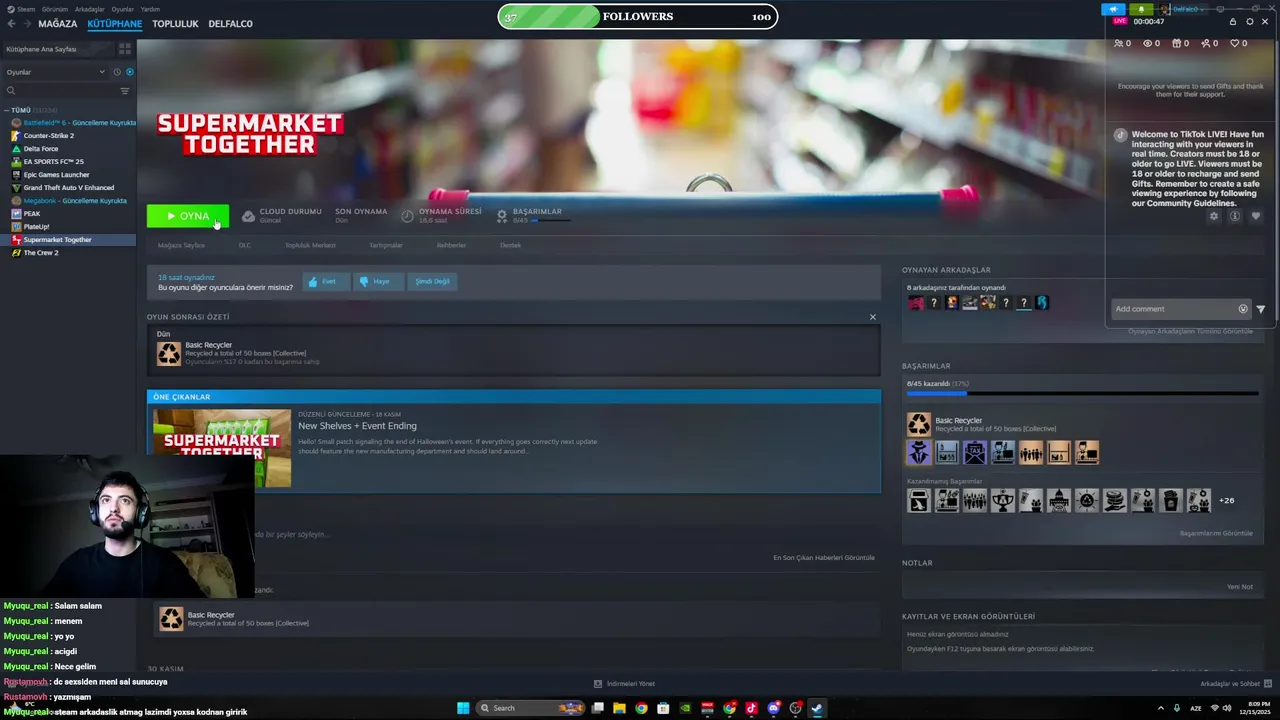1280x720 pixels.
Task: Open the Arkadaşlar menu
Action: coord(90,9)
